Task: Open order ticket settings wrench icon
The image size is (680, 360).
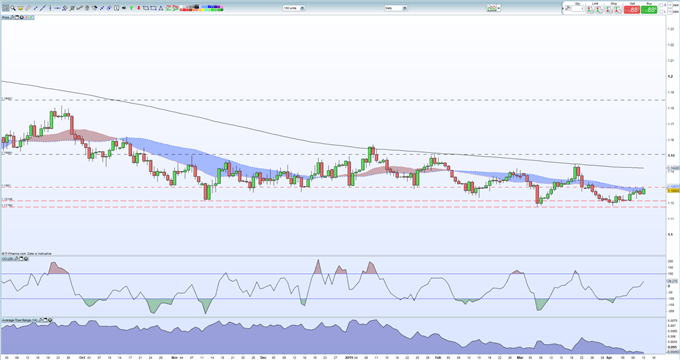Action: 568,8
